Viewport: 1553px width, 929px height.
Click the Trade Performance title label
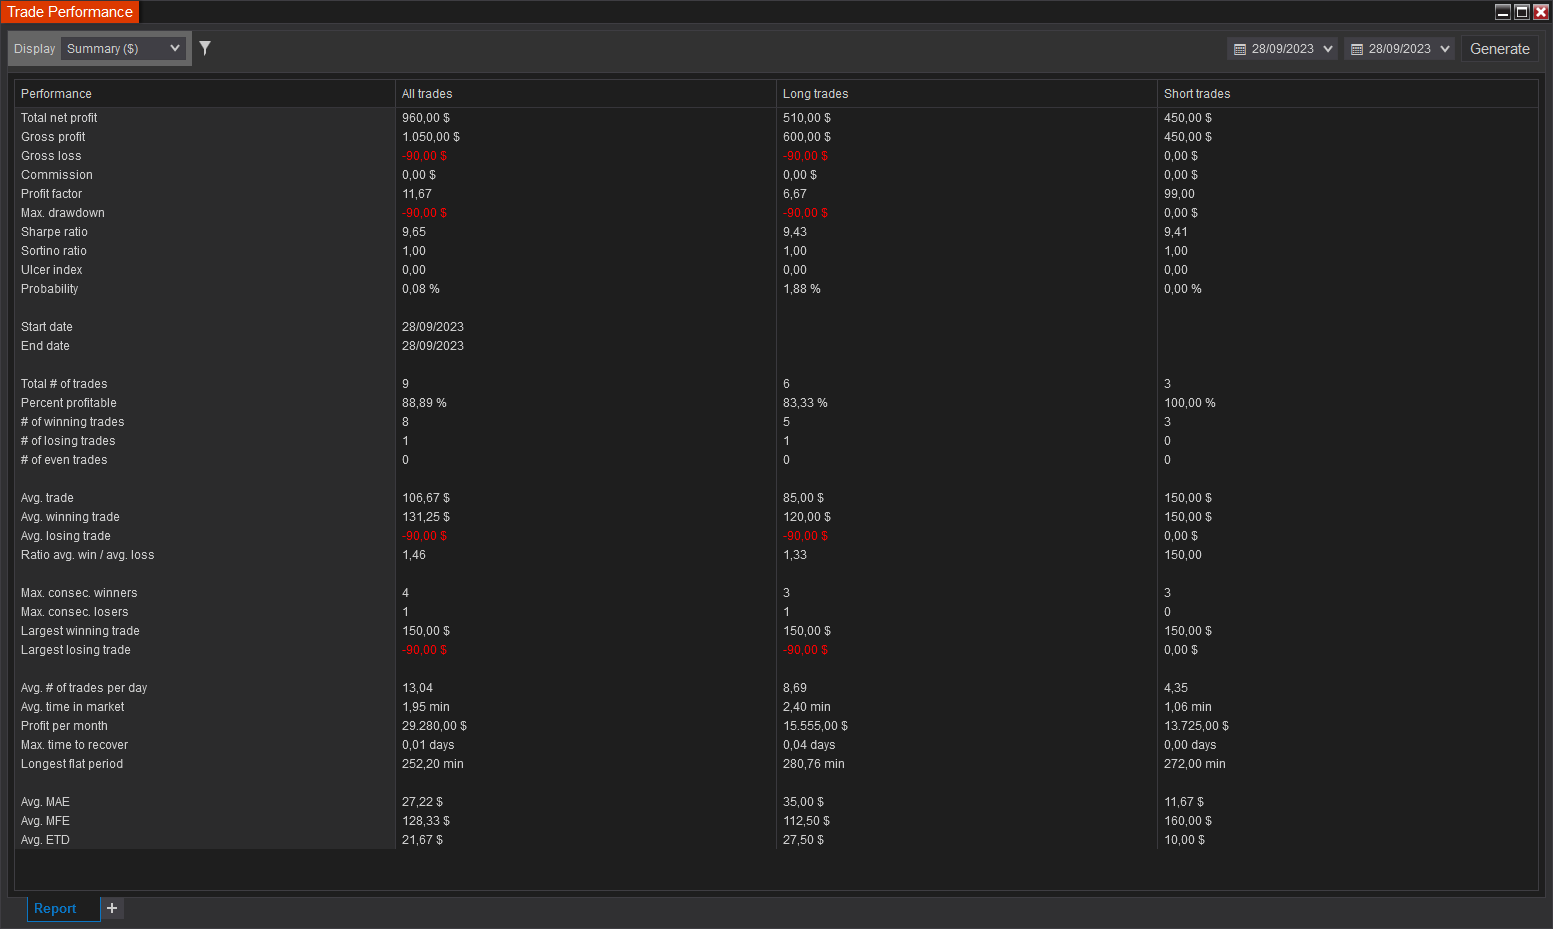pos(70,12)
